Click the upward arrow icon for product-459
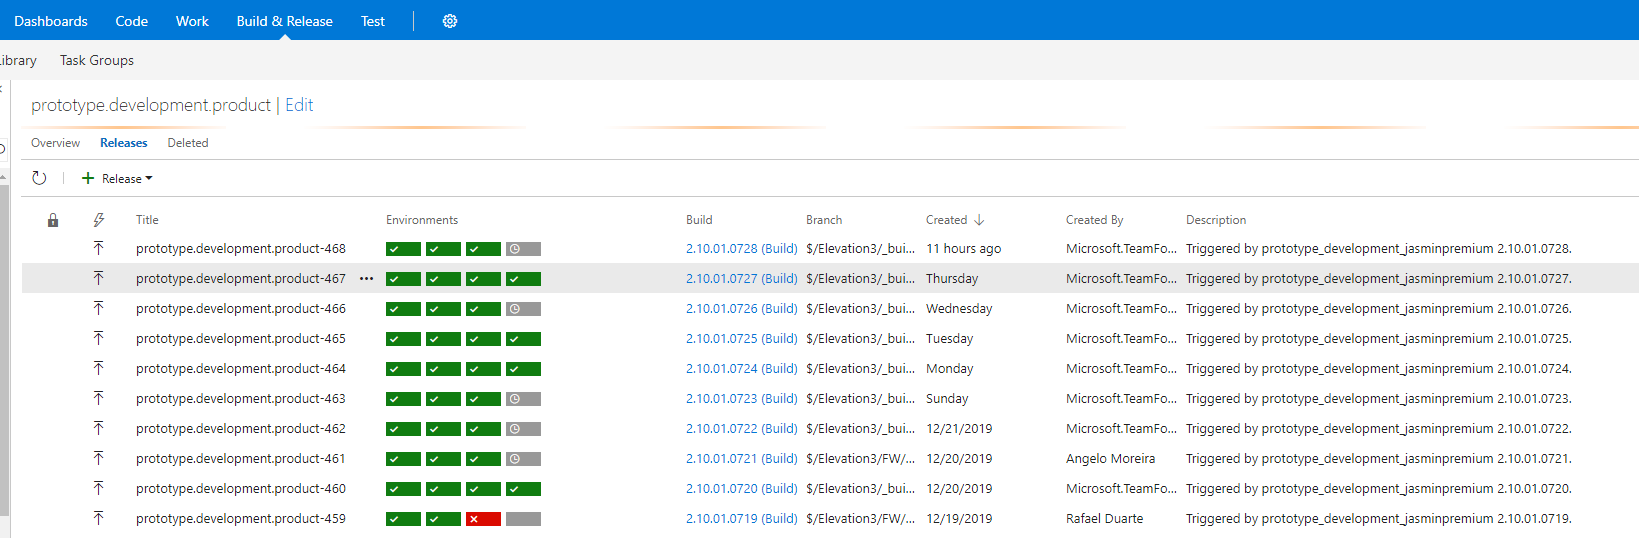Viewport: 1639px width, 538px height. pyautogui.click(x=98, y=518)
